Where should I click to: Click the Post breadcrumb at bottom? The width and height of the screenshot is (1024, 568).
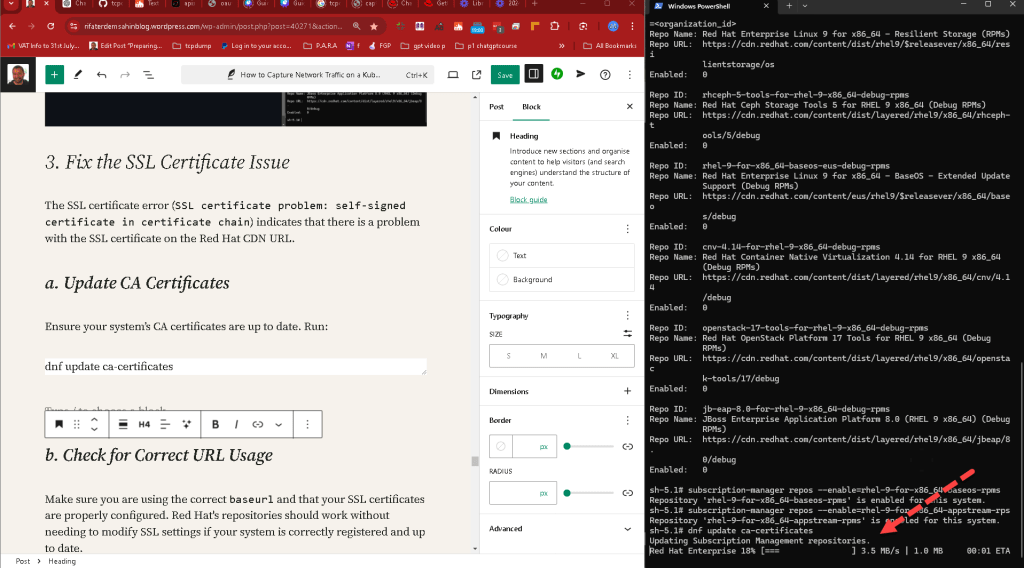pyautogui.click(x=23, y=561)
